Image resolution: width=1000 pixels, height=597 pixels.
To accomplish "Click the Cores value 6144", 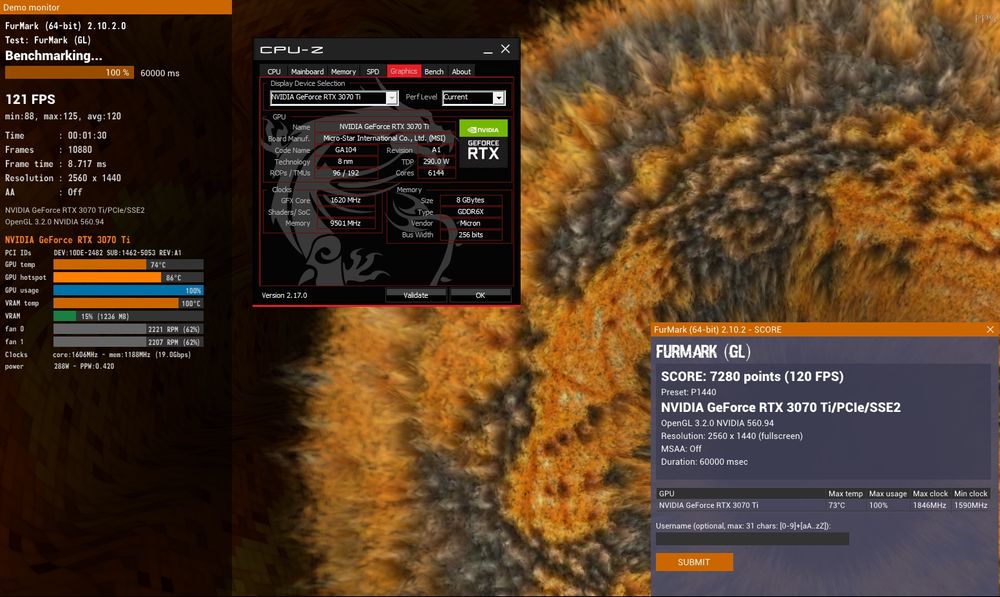I will coord(436,173).
